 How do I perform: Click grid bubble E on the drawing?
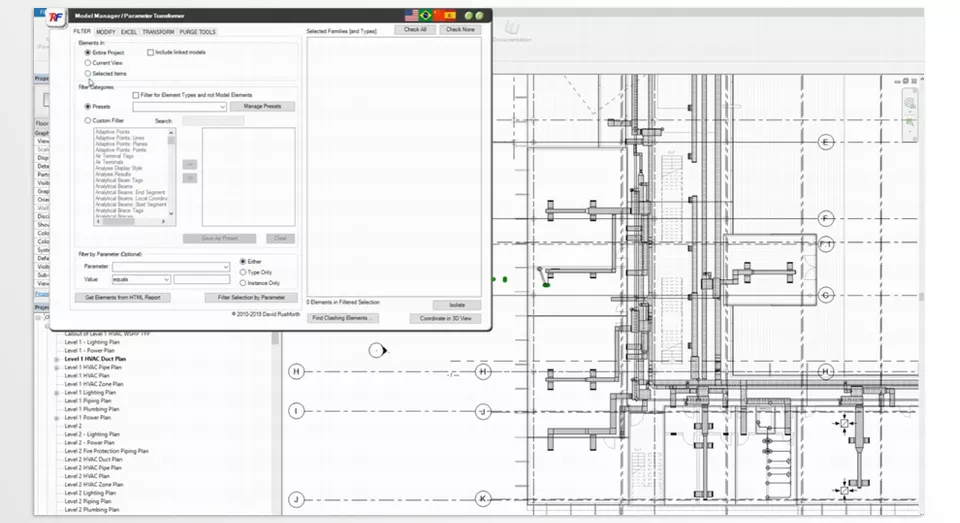pos(825,142)
